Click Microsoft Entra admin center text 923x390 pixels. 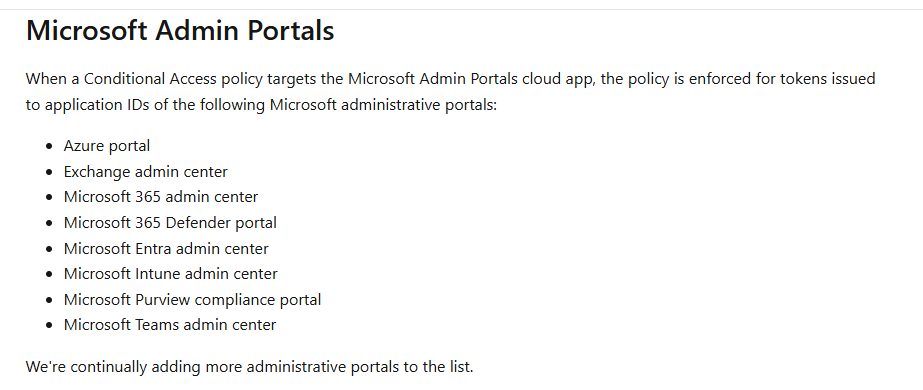tap(166, 249)
